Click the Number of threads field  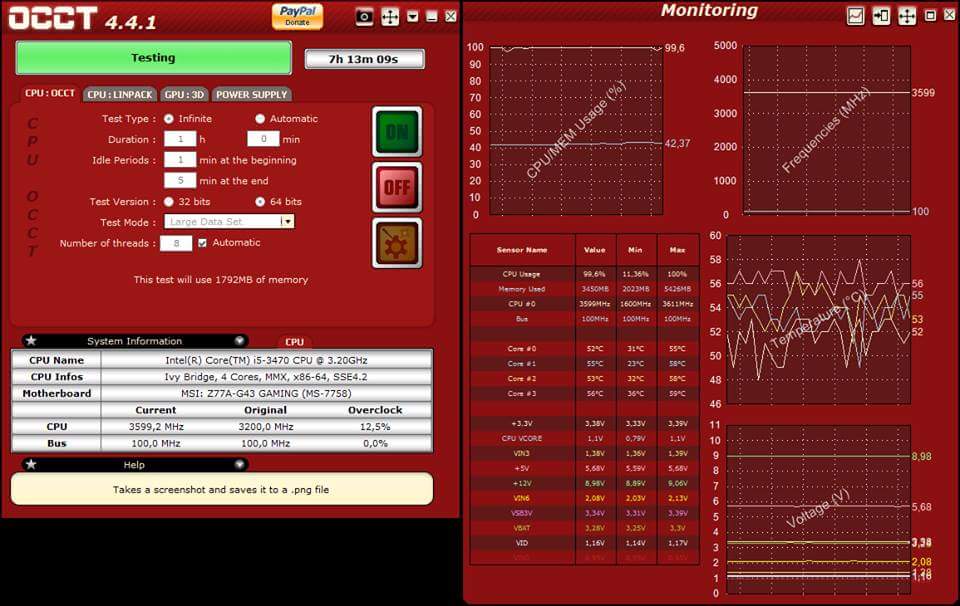[x=176, y=243]
